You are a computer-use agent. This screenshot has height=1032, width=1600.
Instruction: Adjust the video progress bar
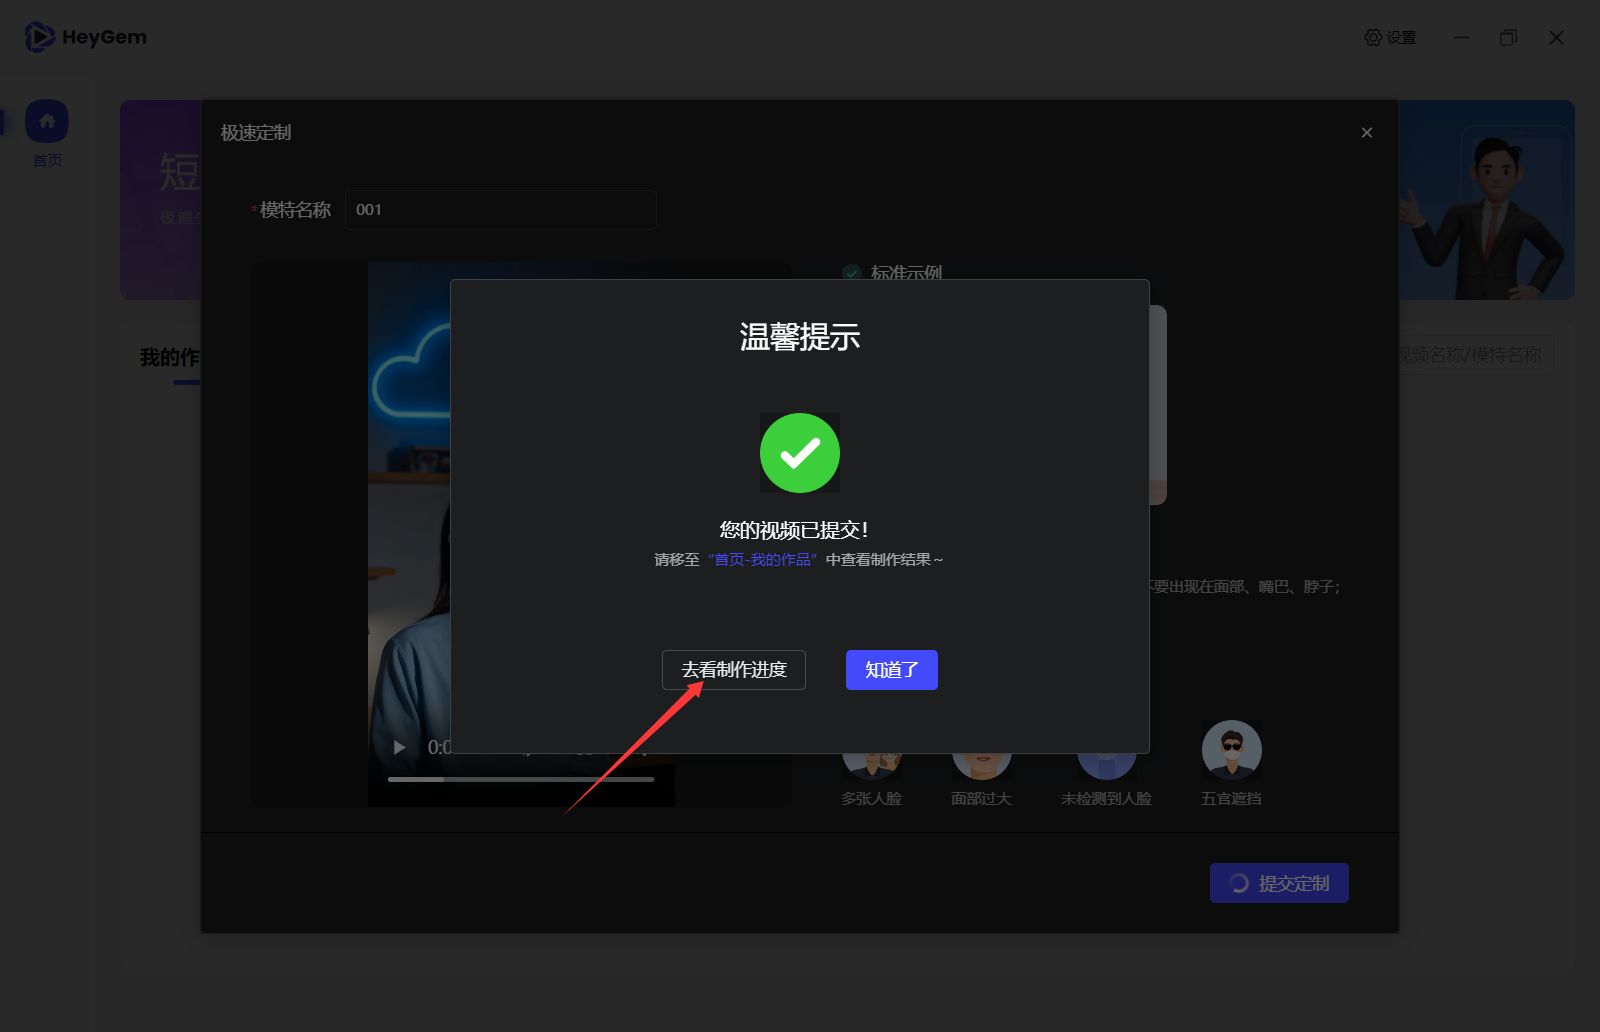[521, 779]
